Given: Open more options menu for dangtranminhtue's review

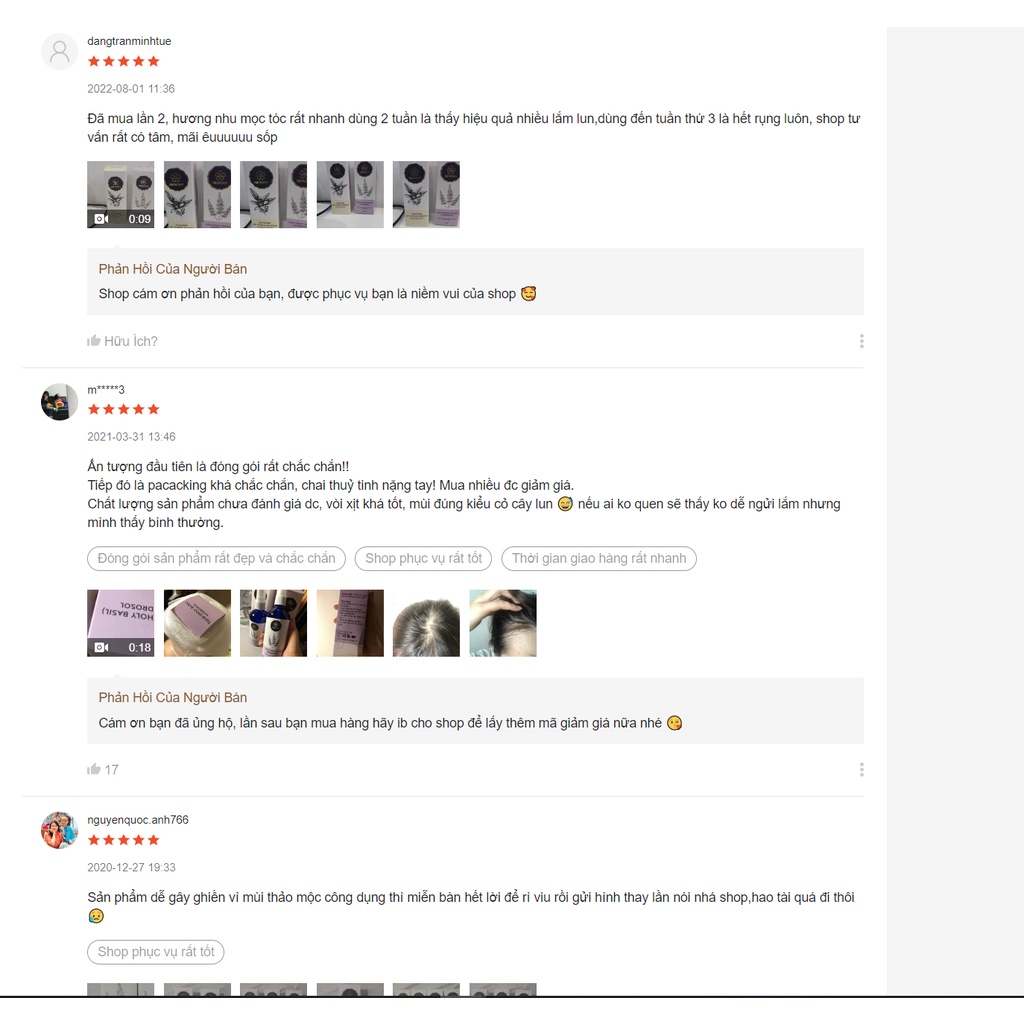Looking at the screenshot, I should click(x=861, y=341).
